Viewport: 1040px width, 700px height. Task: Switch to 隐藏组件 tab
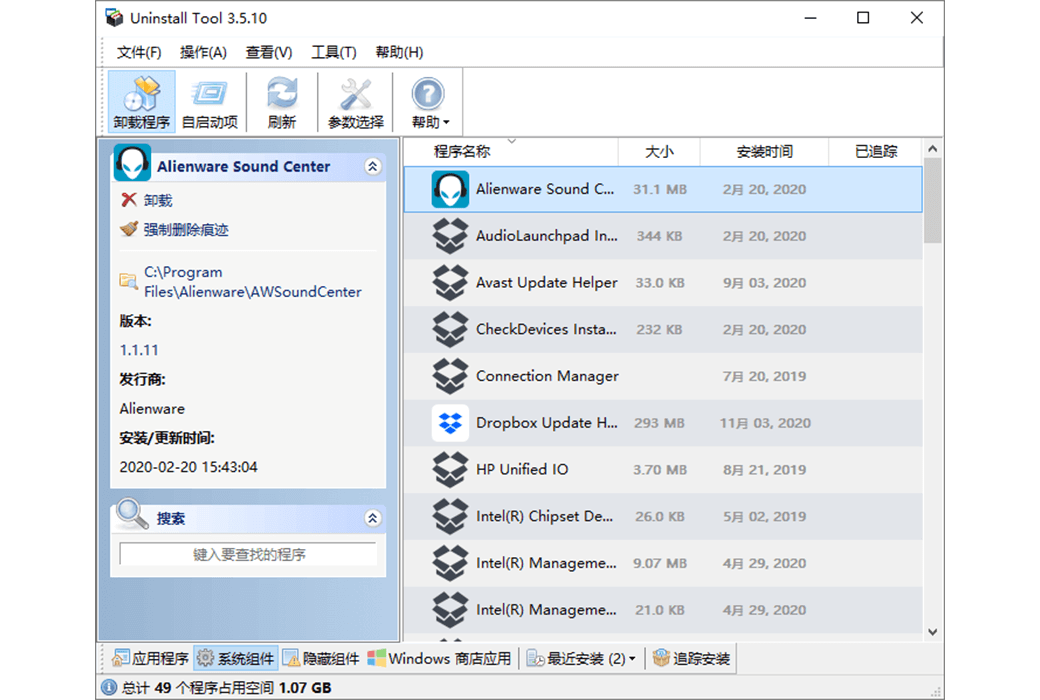(322, 658)
